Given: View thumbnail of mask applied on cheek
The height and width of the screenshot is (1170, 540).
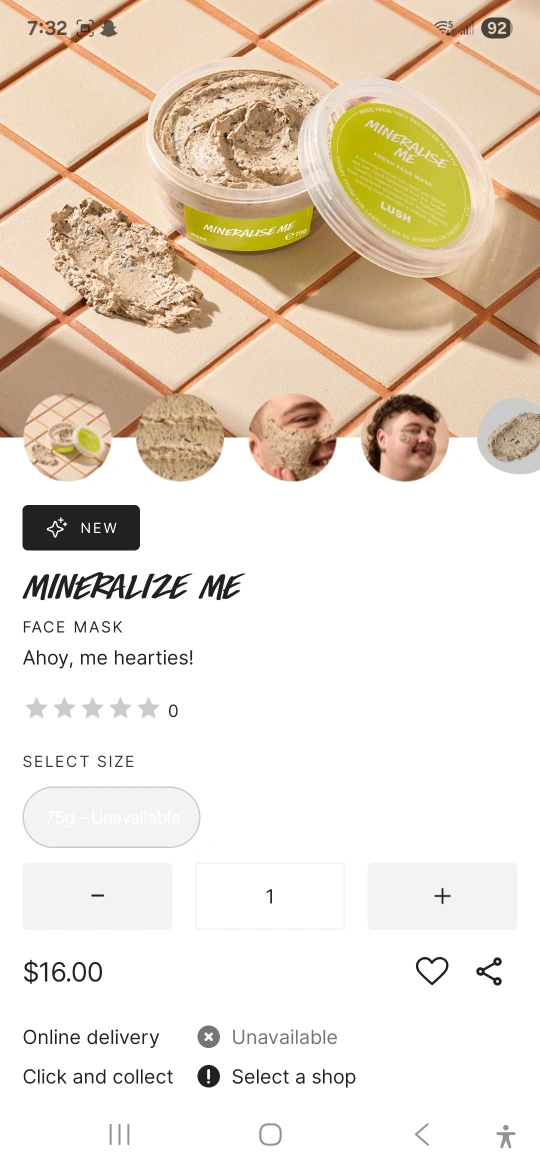Looking at the screenshot, I should [x=292, y=437].
